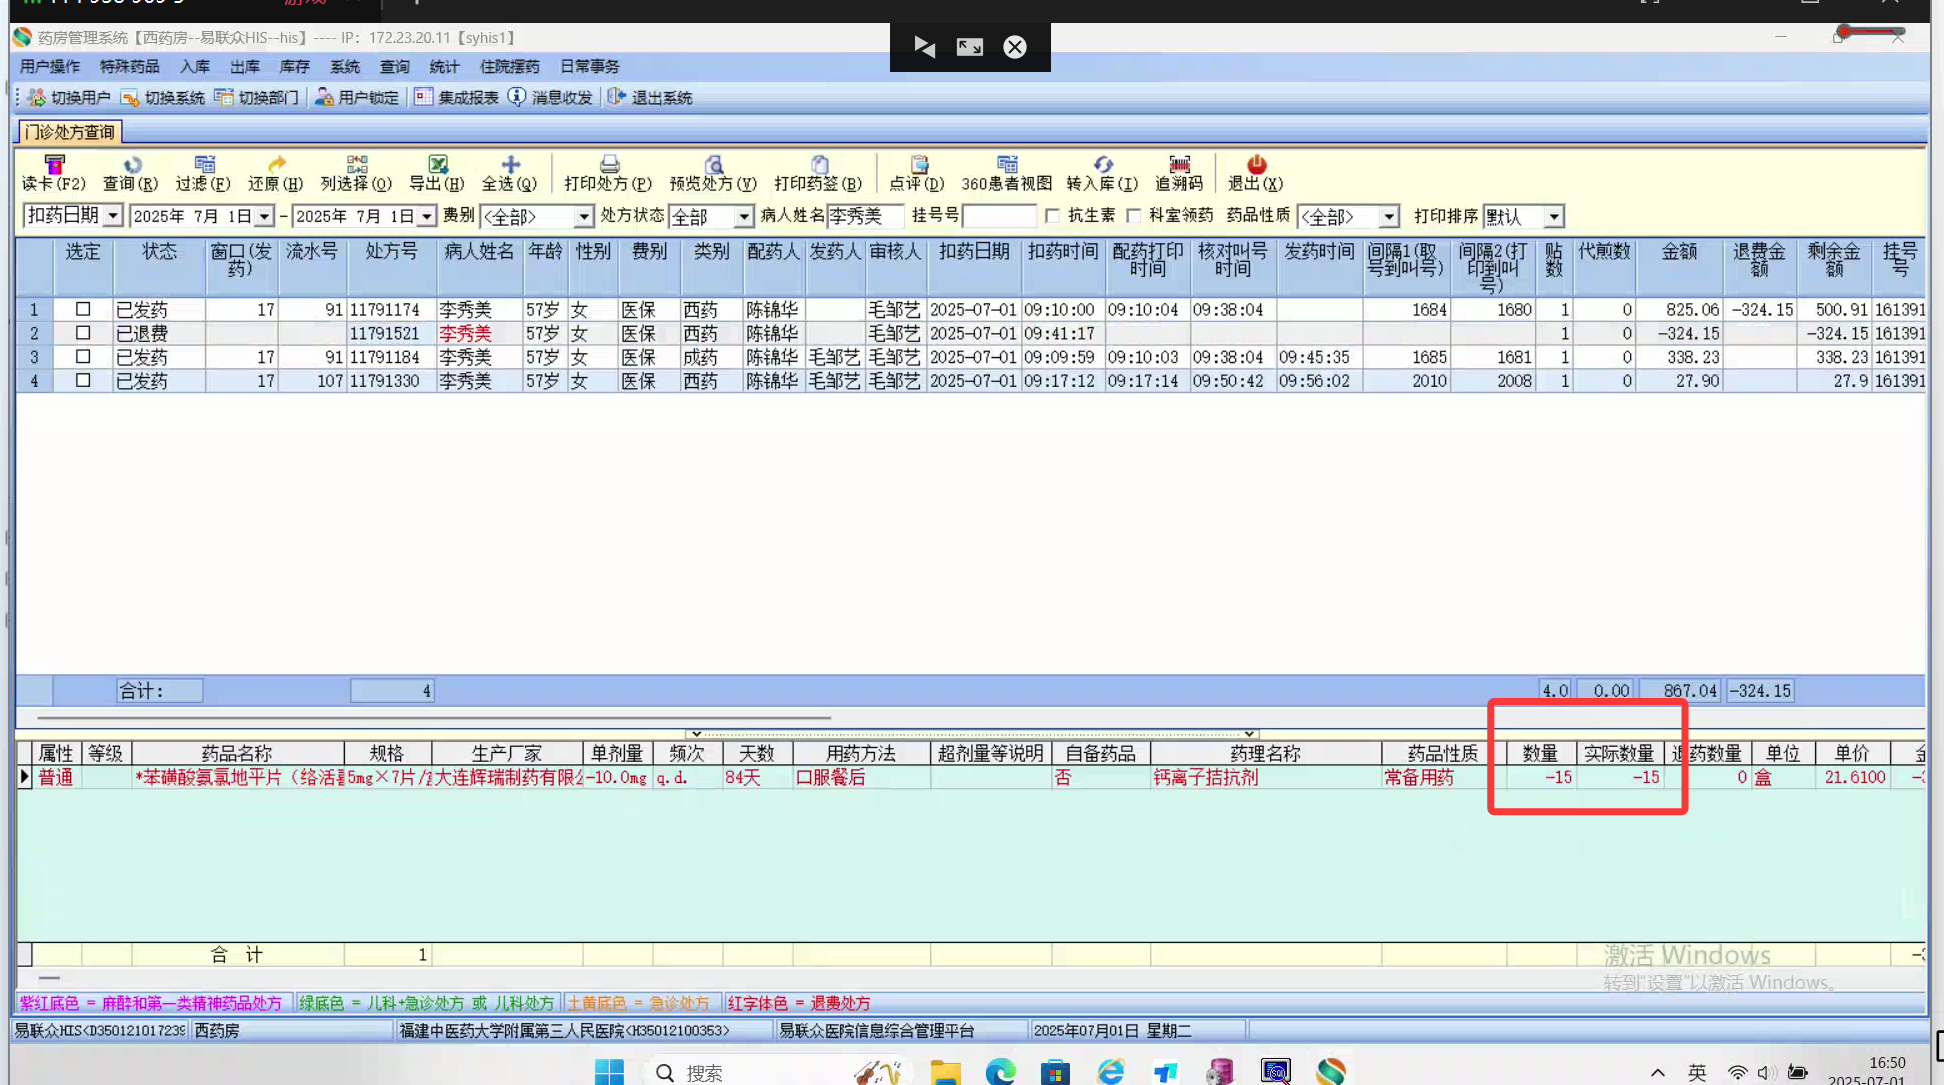Image resolution: width=1944 pixels, height=1085 pixels.
Task: Open the 360患者视图 patient view
Action: pos(1006,165)
